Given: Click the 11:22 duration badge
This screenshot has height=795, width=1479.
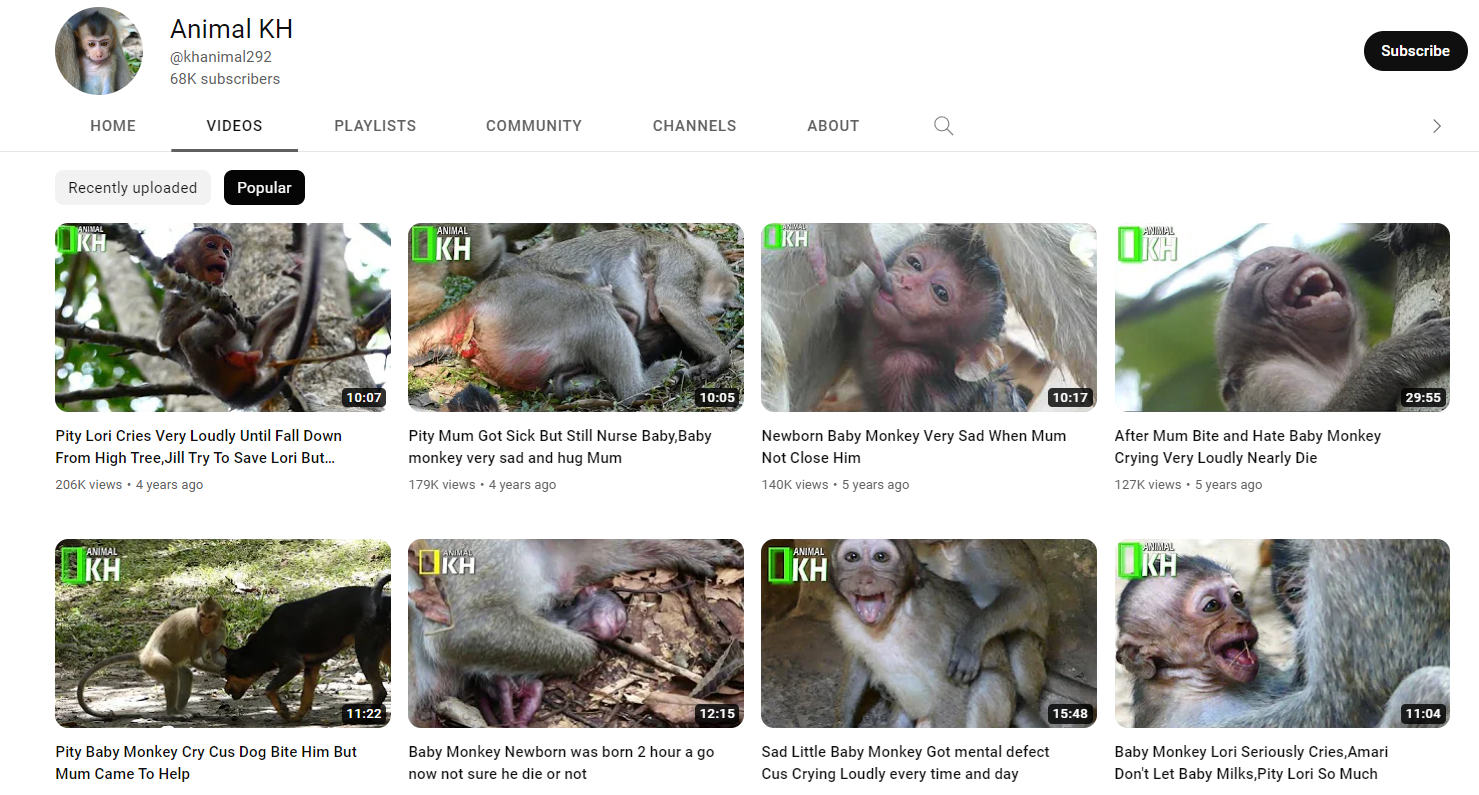Looking at the screenshot, I should click(x=364, y=714).
